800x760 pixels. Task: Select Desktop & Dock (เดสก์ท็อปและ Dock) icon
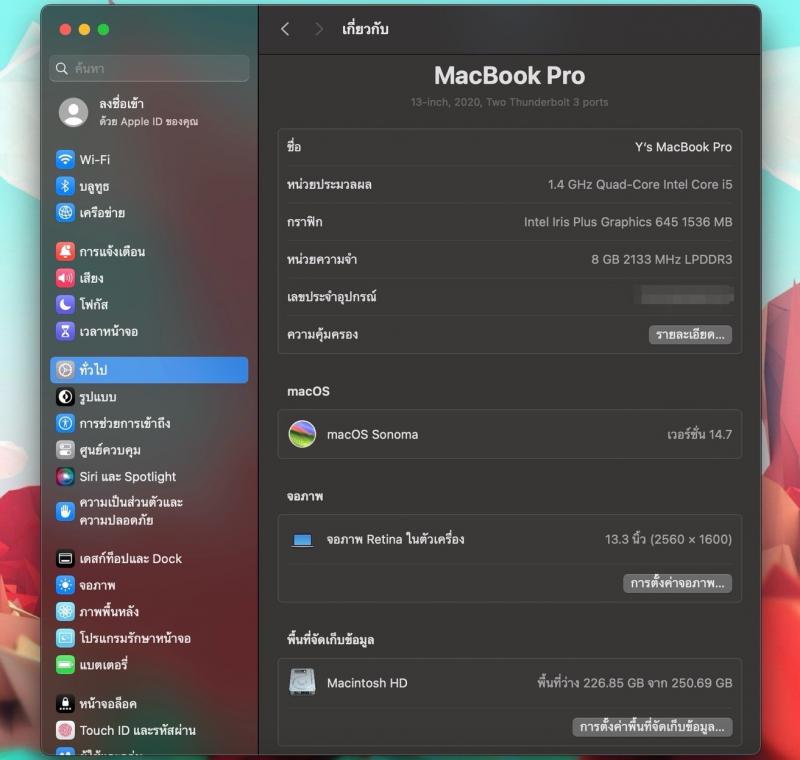pyautogui.click(x=65, y=559)
